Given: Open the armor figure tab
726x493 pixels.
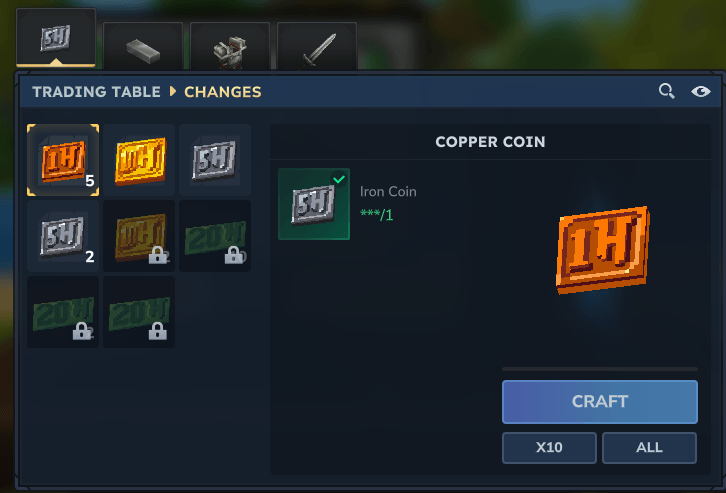Looking at the screenshot, I should 230,46.
